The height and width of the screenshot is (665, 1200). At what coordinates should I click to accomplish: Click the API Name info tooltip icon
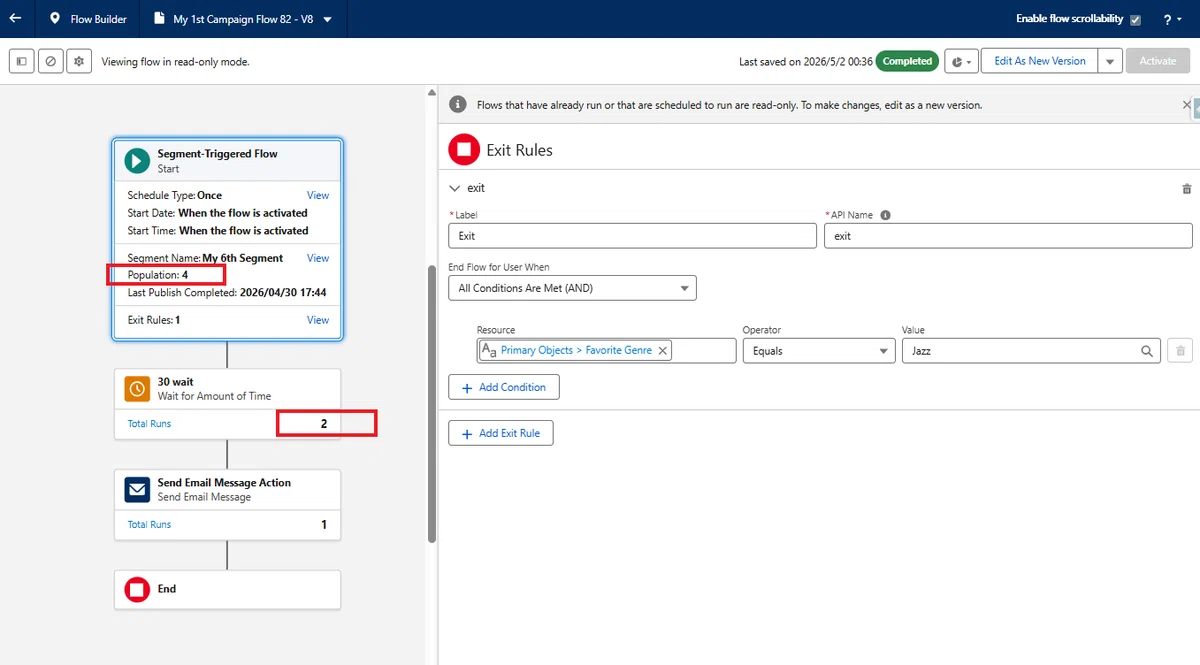click(885, 215)
